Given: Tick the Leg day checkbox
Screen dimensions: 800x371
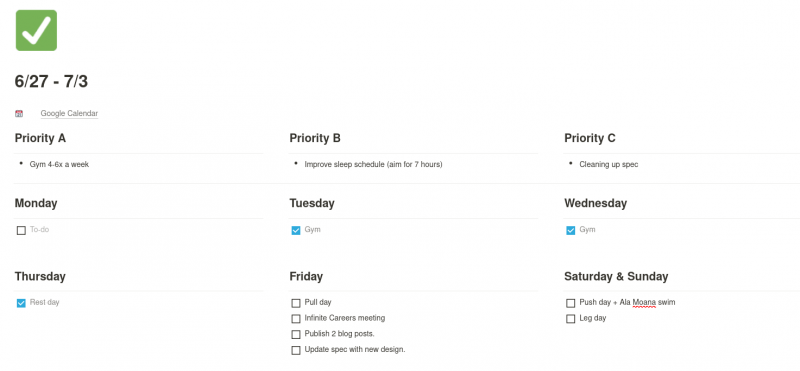Looking at the screenshot, I should (x=570, y=319).
